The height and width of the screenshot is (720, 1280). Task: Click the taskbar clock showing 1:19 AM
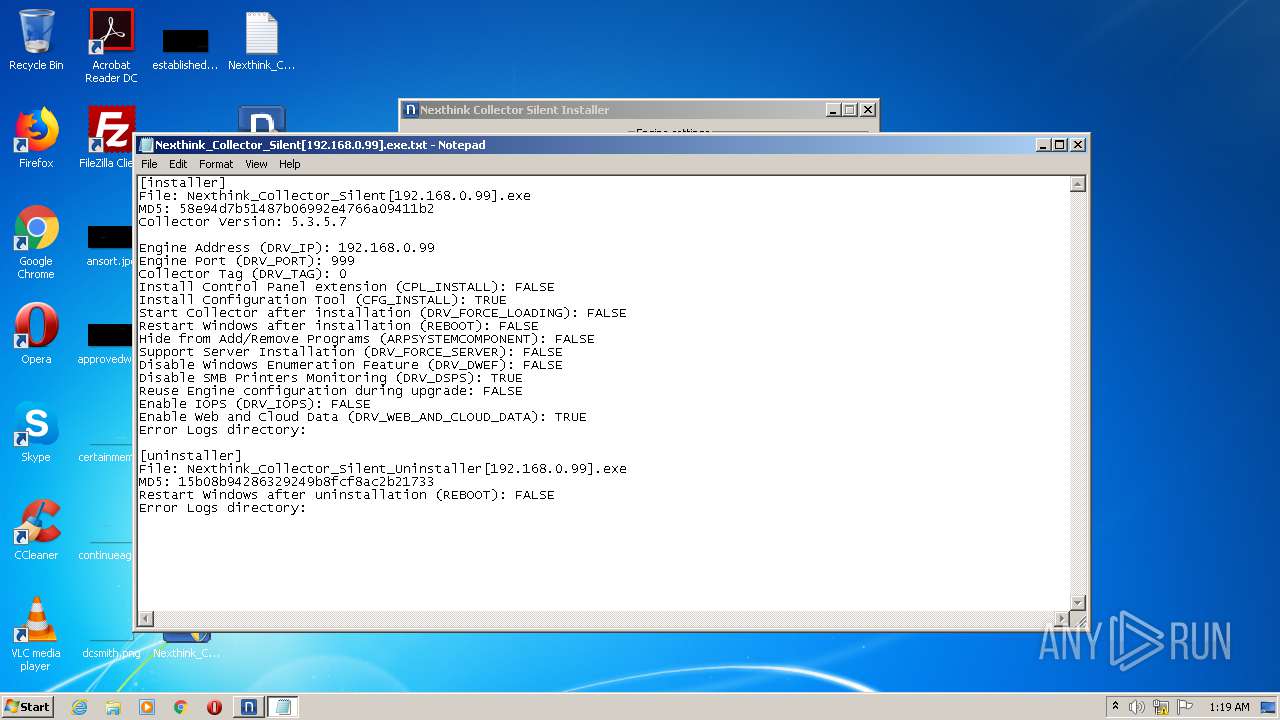click(1229, 707)
